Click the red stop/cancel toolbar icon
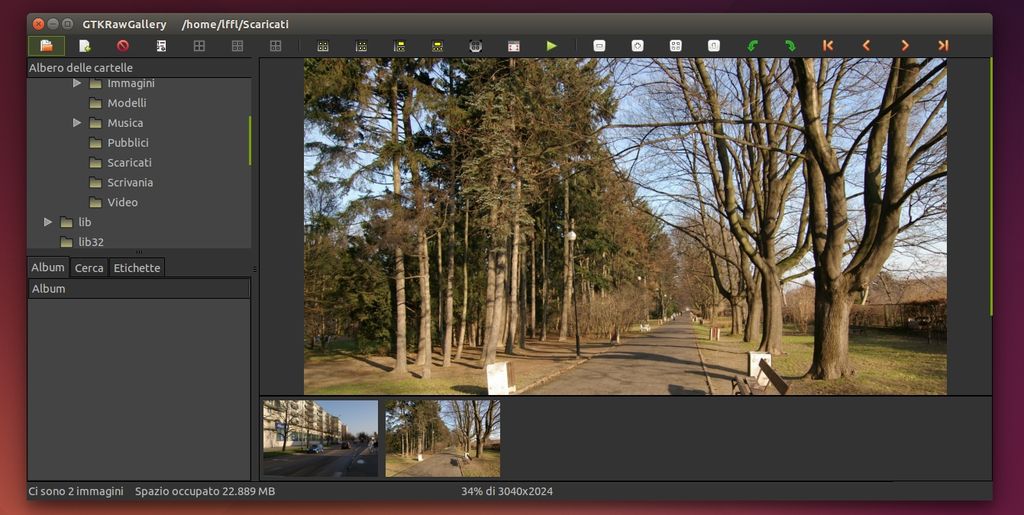Screen dimensions: 1024x515 click(x=123, y=46)
